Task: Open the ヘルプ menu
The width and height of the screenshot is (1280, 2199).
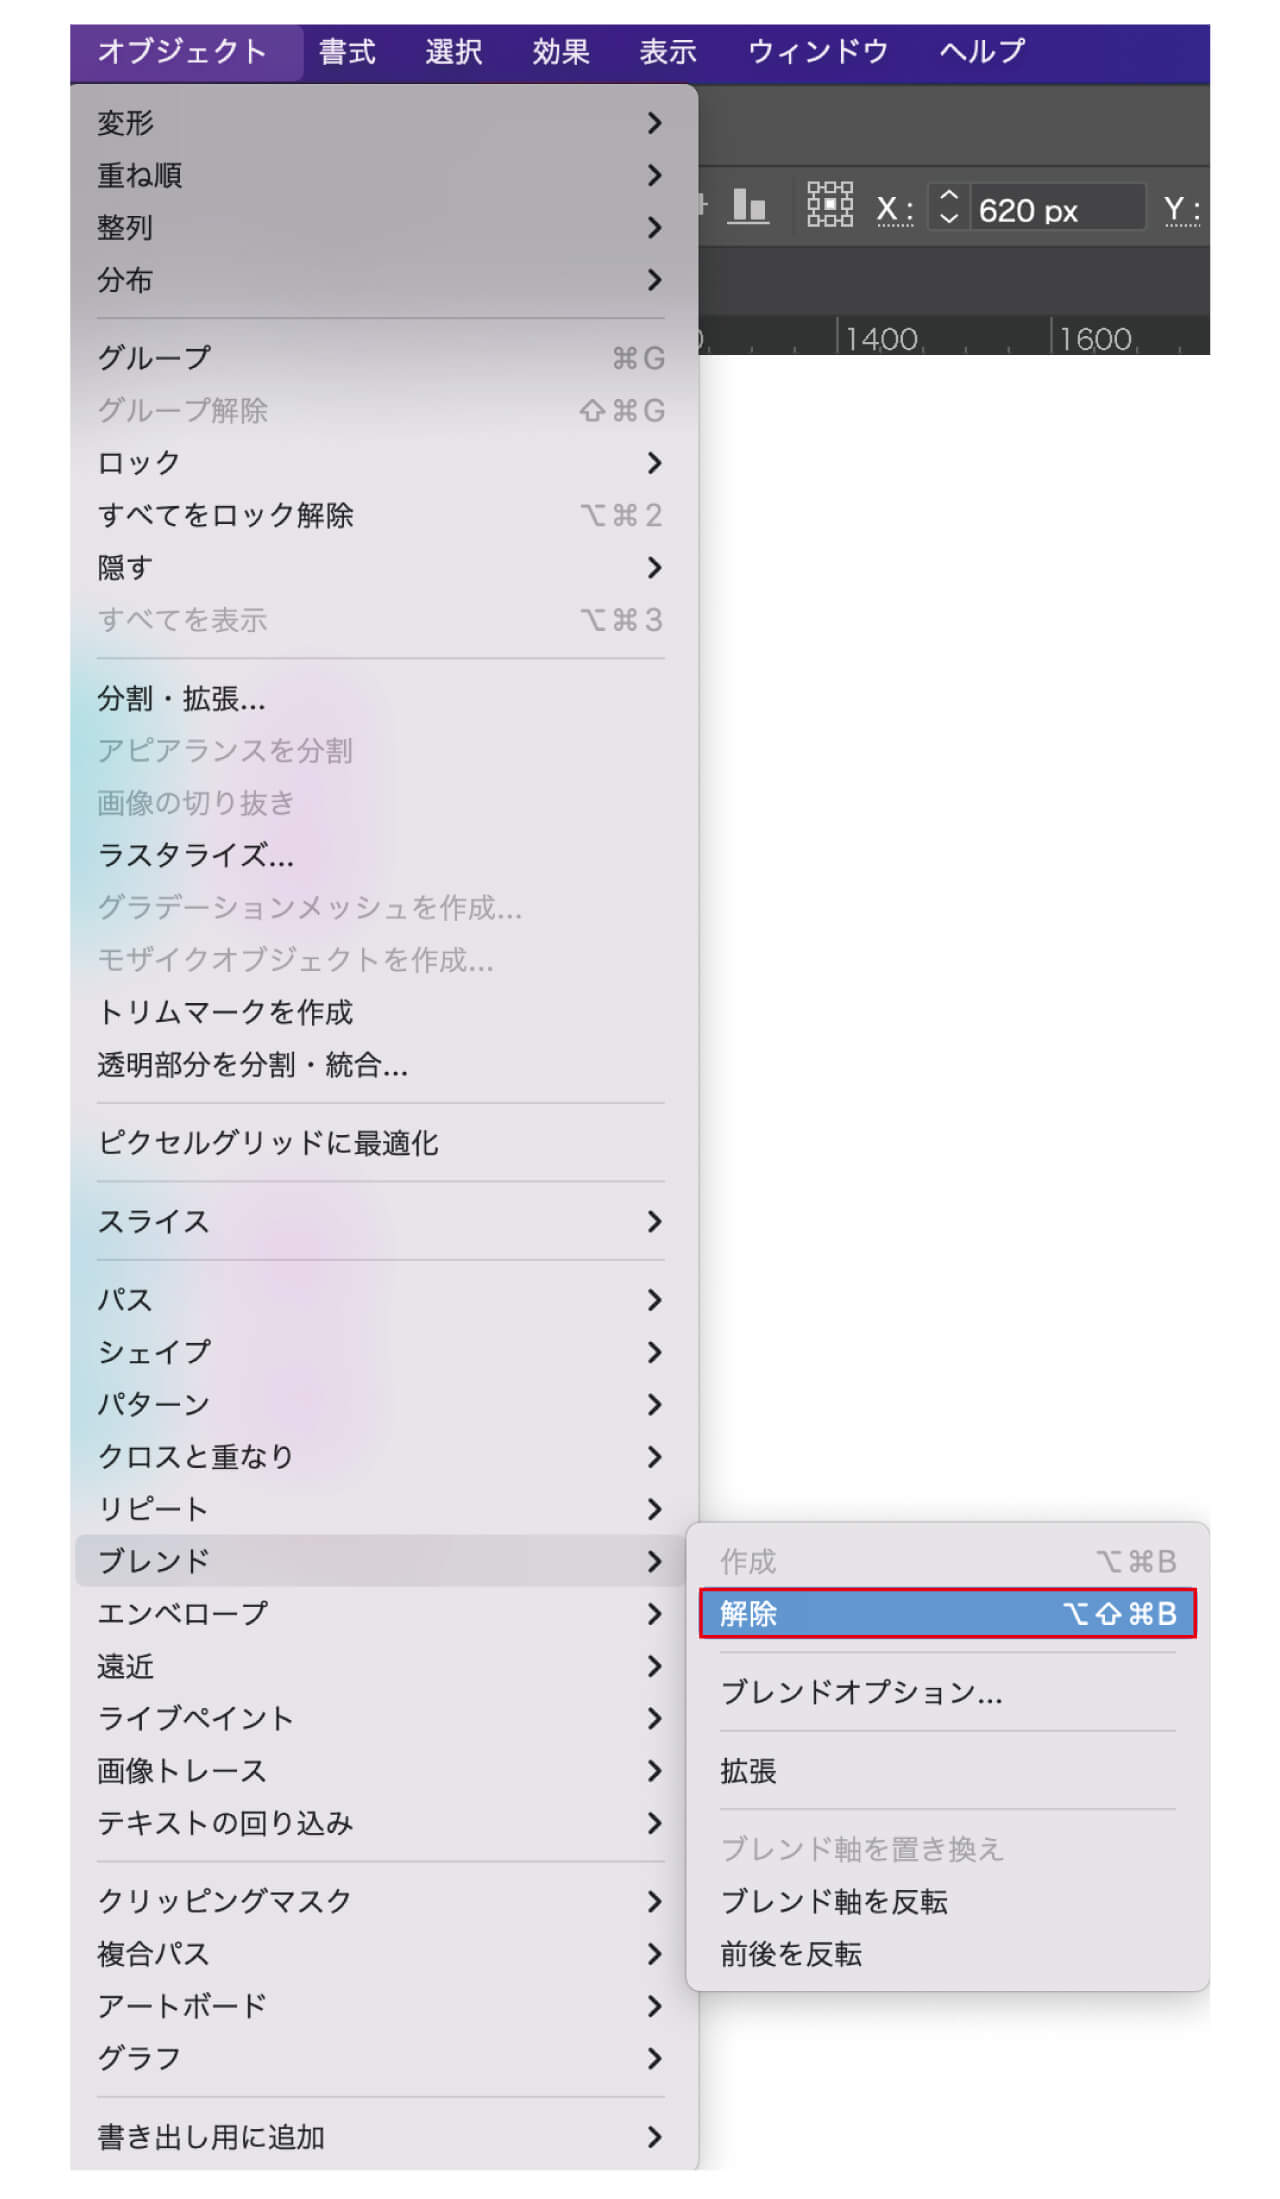Action: [x=981, y=52]
